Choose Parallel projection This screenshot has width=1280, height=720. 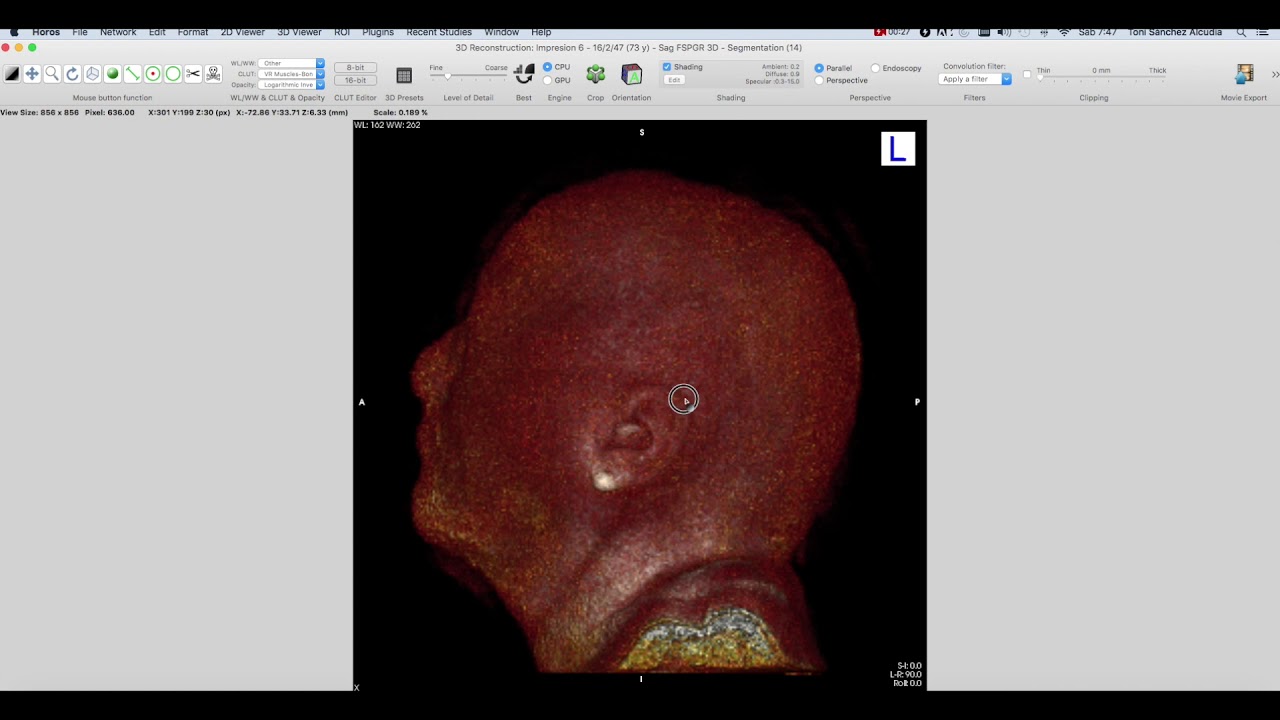tap(819, 68)
